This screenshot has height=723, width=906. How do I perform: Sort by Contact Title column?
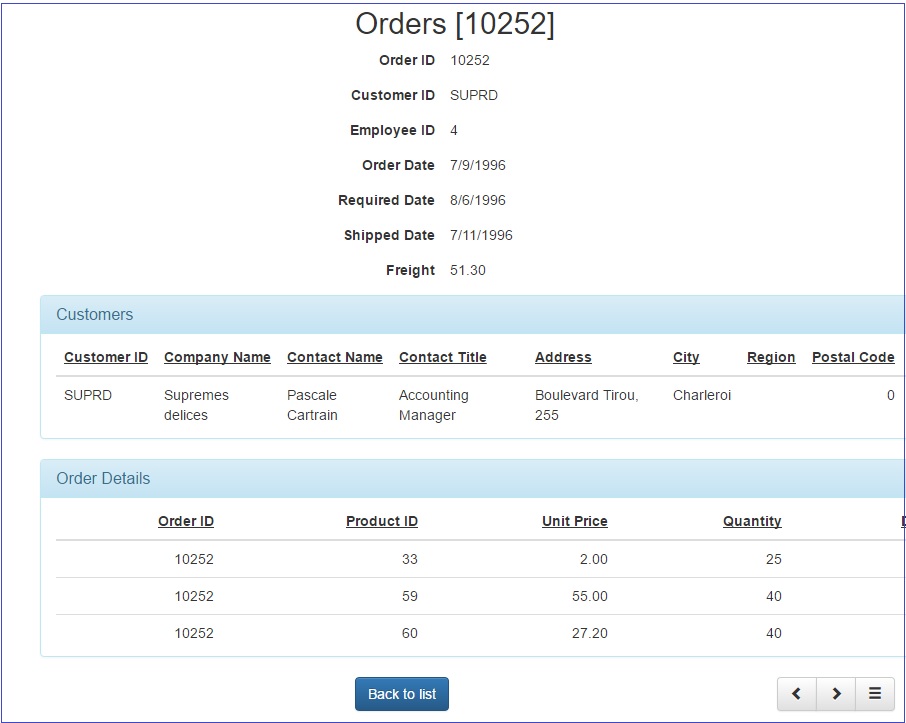coord(442,357)
